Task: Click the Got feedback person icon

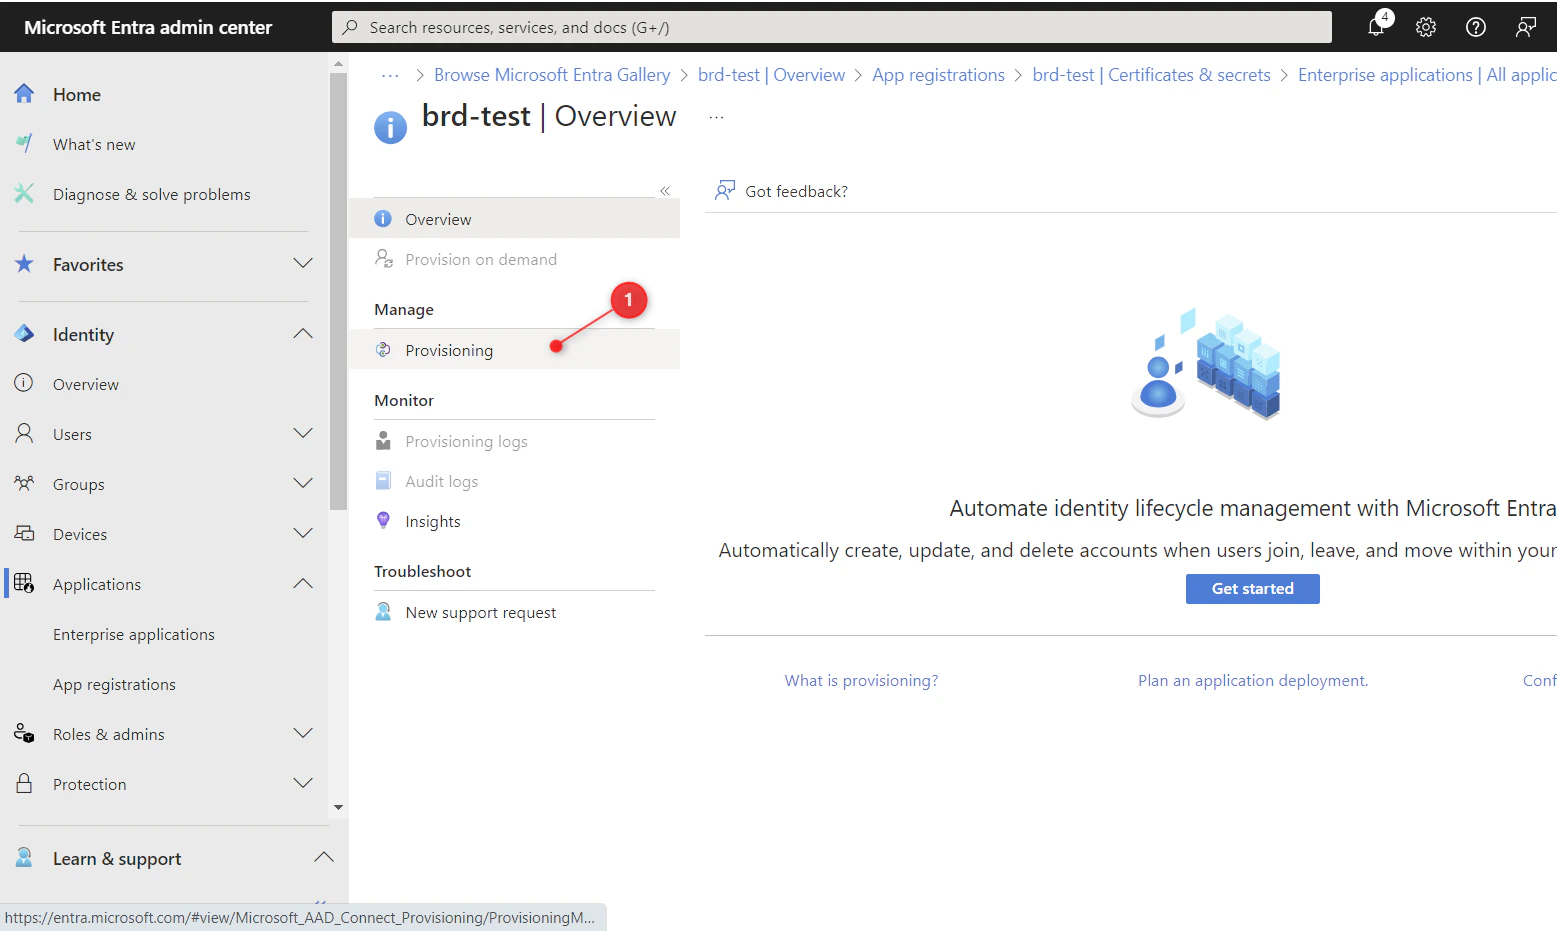Action: (725, 191)
